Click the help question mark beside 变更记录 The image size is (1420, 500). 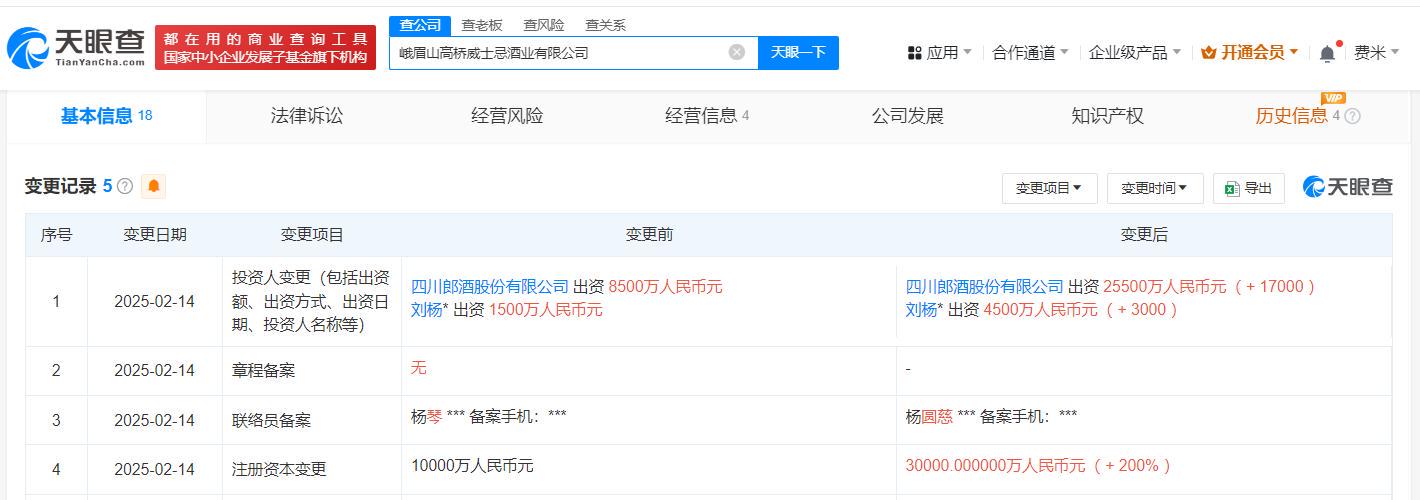125,186
